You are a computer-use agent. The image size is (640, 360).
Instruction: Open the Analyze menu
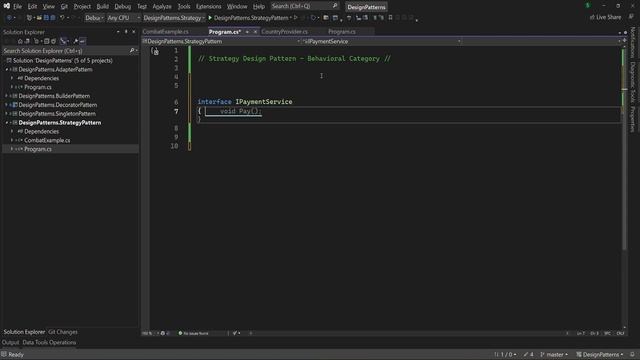click(162, 7)
